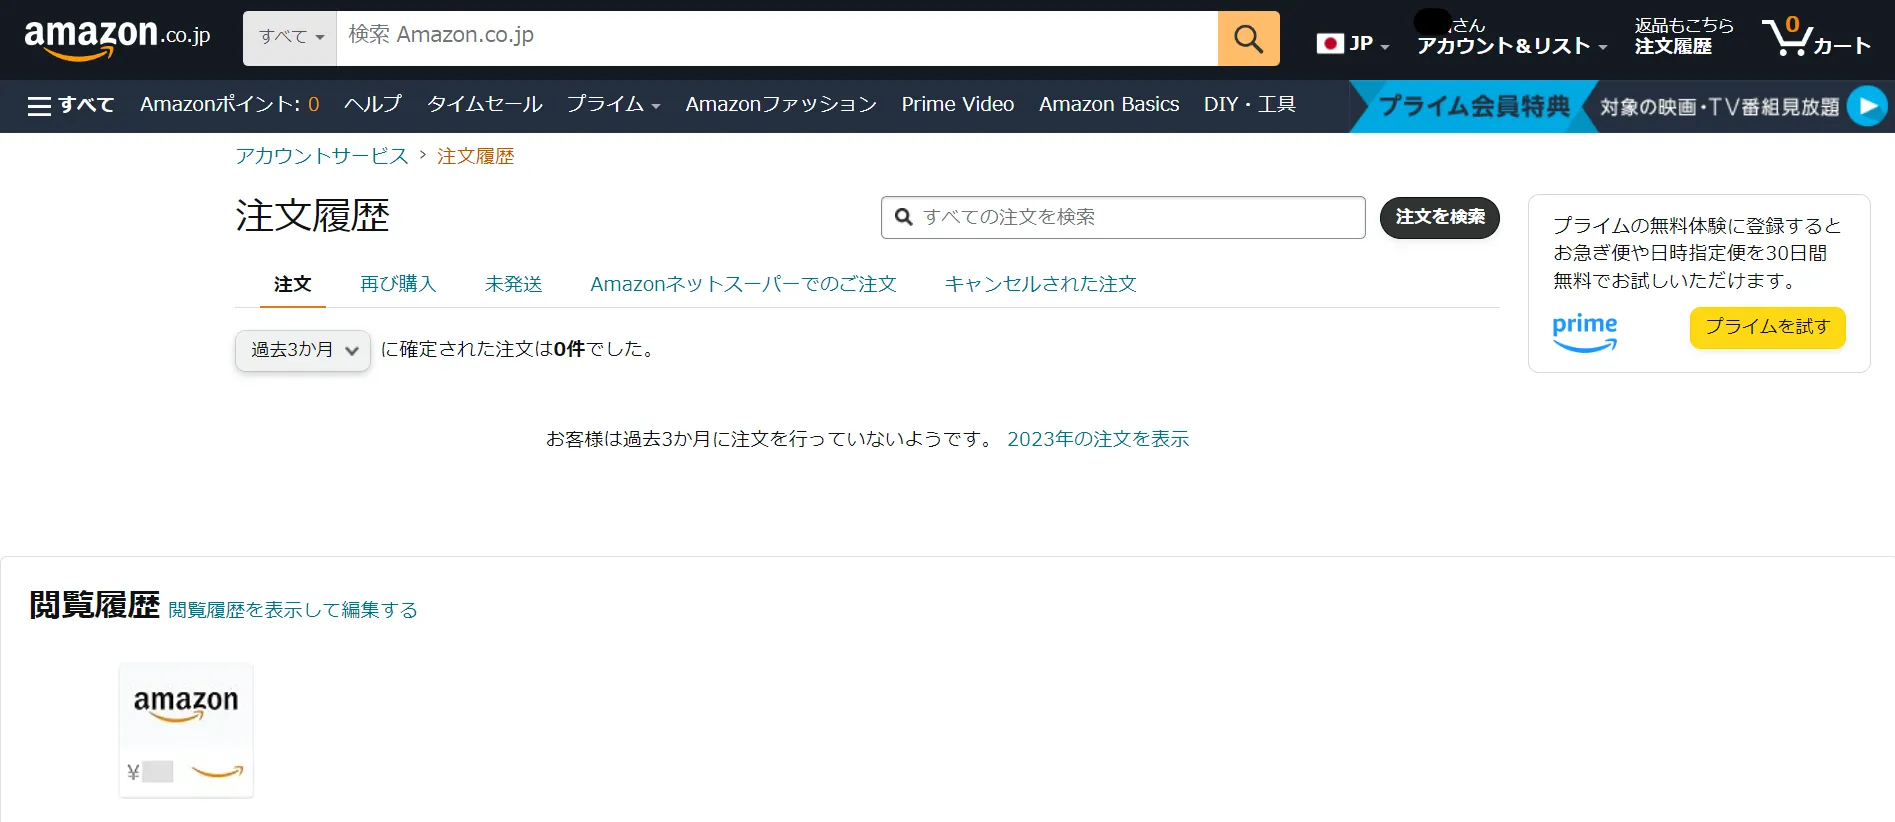1895x822 pixels.
Task: Click the Japan flag language icon
Action: click(x=1330, y=43)
